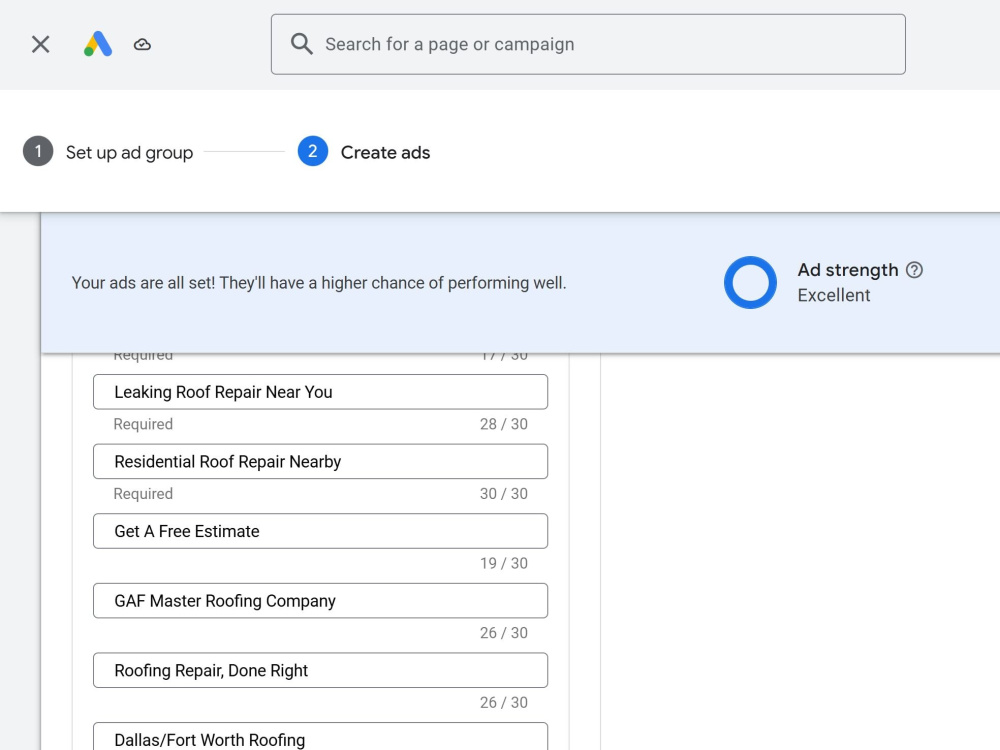The width and height of the screenshot is (1000, 750).
Task: Edit the Dallas/Fort Worth Roofing headline
Action: pos(320,737)
